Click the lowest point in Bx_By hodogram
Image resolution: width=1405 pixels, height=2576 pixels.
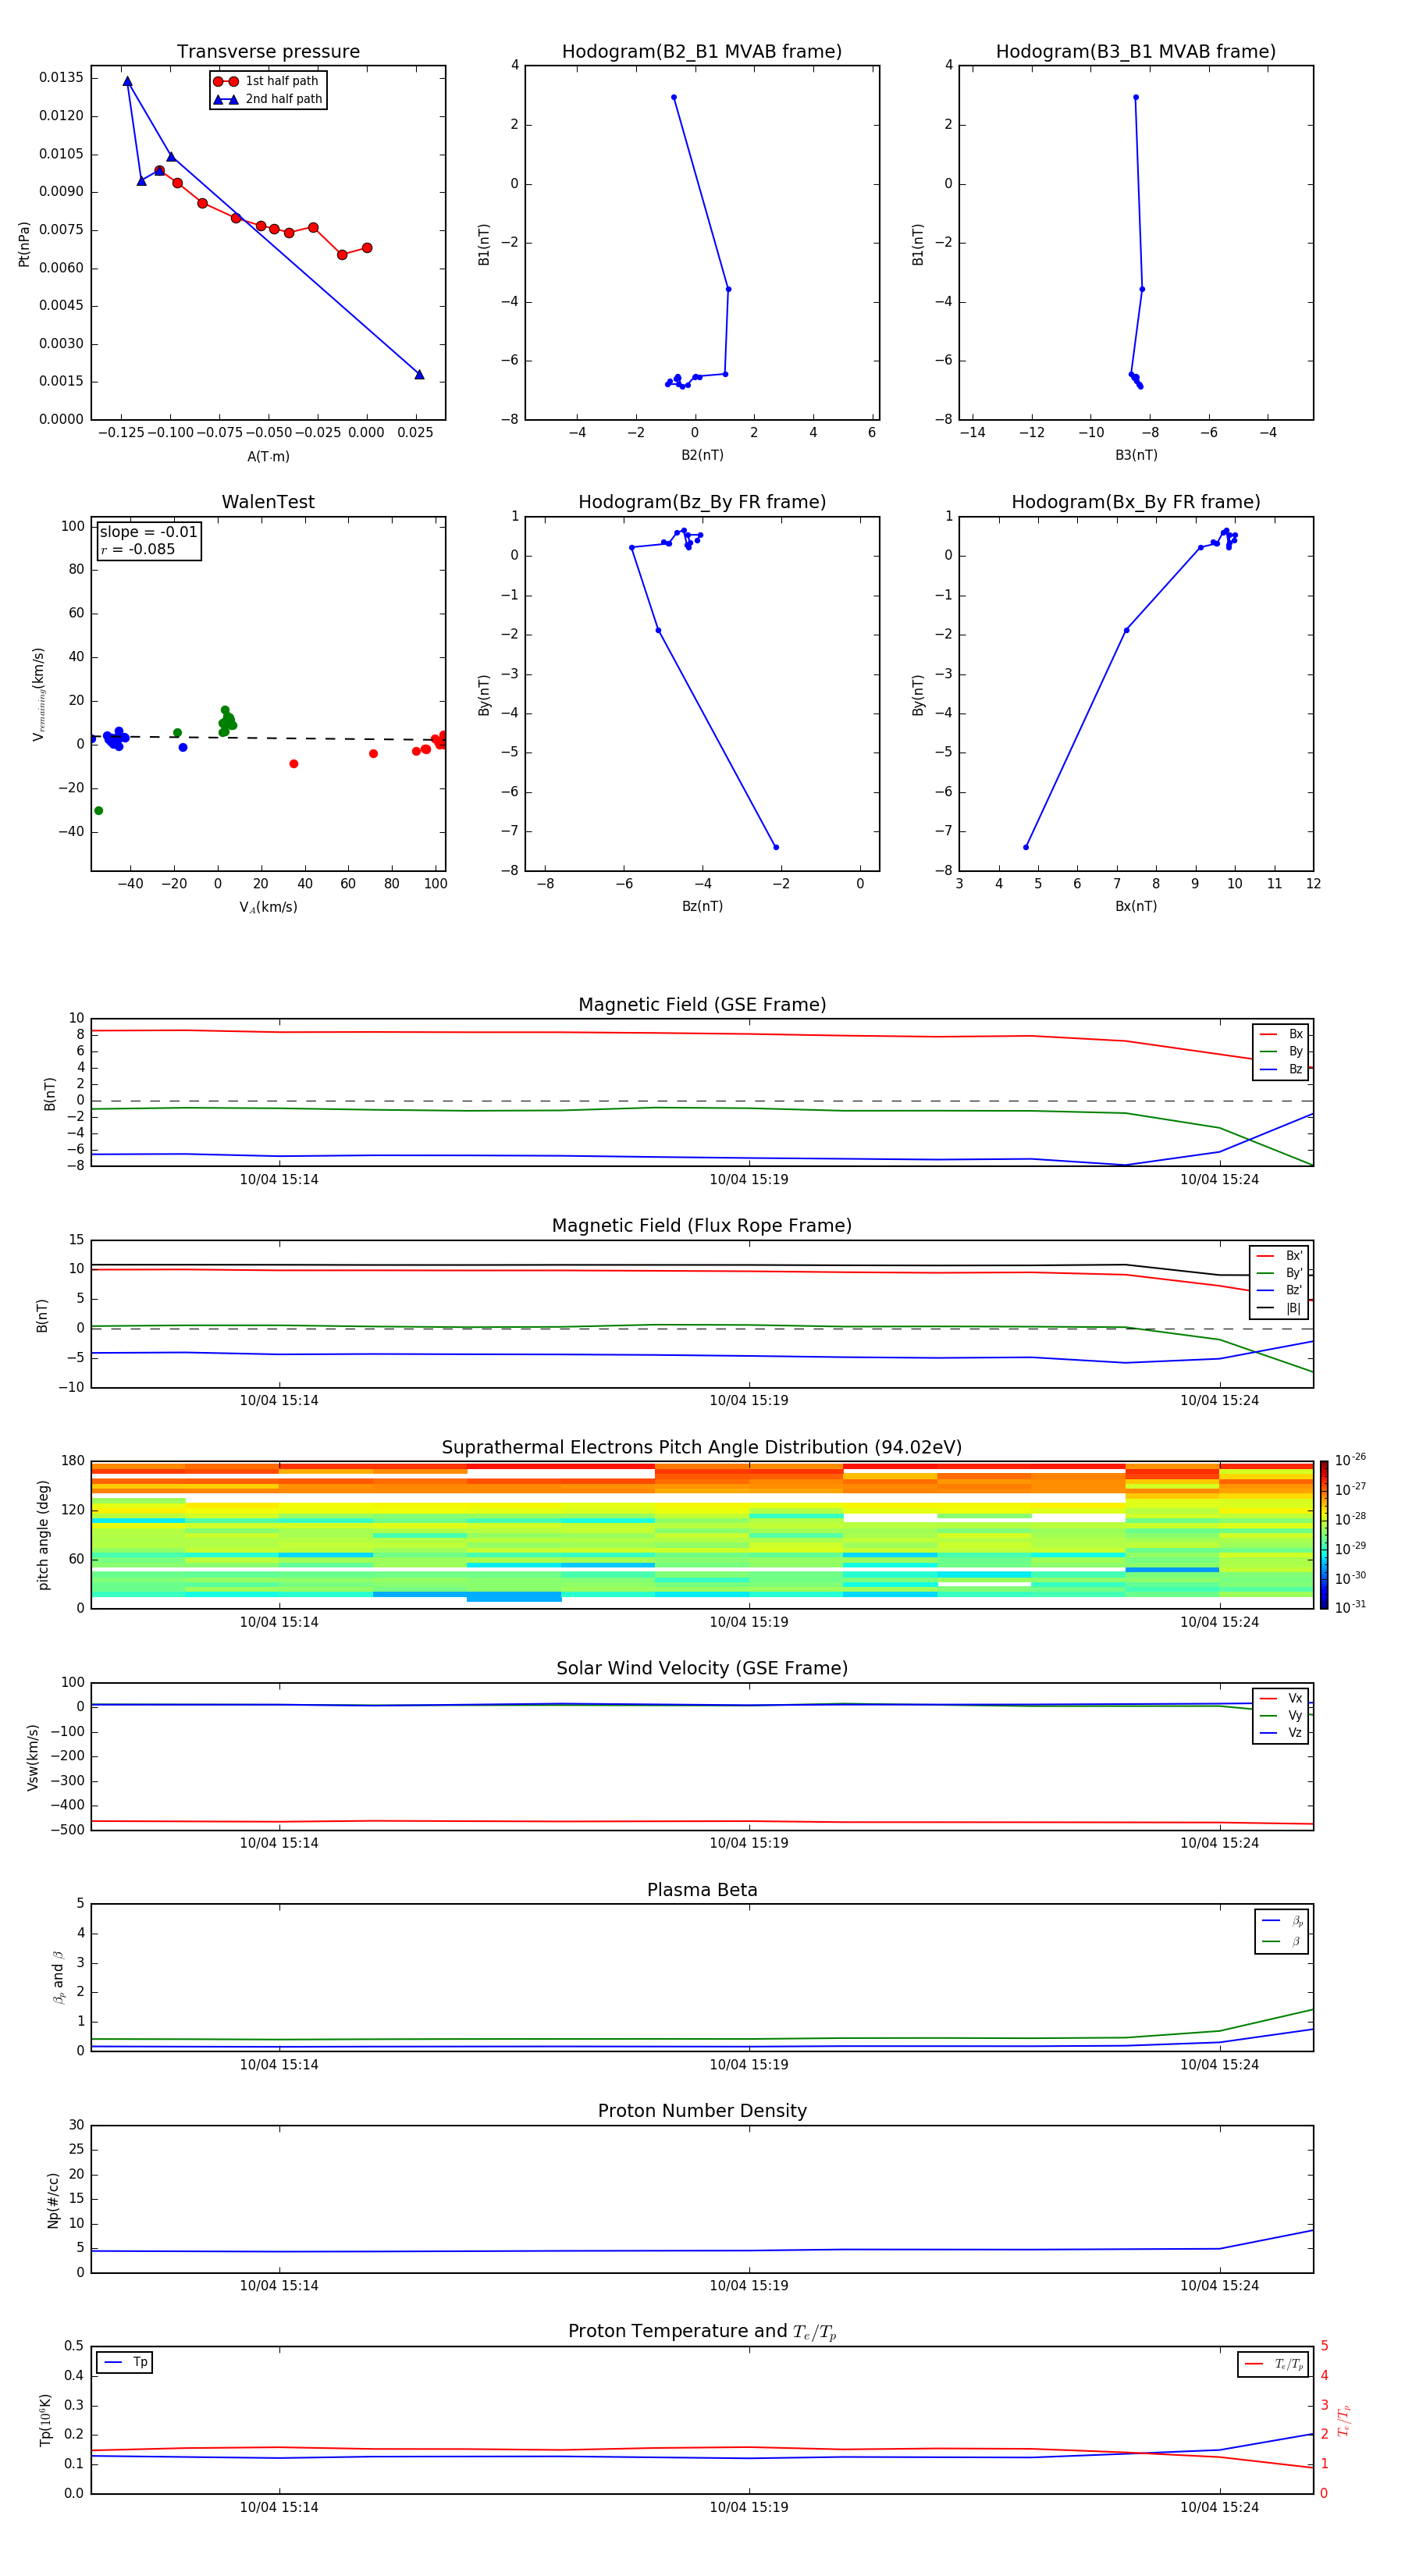pos(1025,847)
